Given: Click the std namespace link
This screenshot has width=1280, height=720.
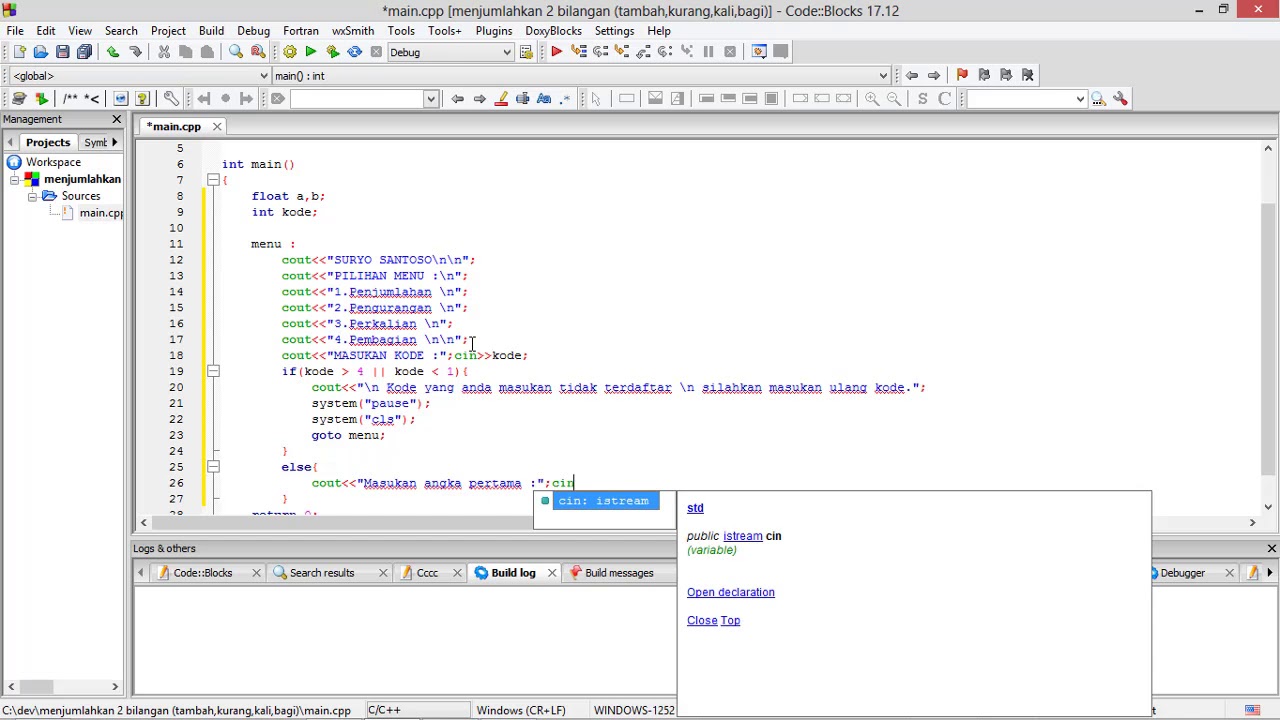Looking at the screenshot, I should 695,508.
